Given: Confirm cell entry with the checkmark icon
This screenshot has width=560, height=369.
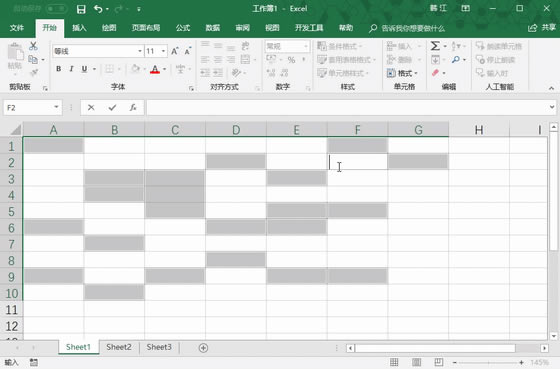Looking at the screenshot, I should [x=112, y=108].
